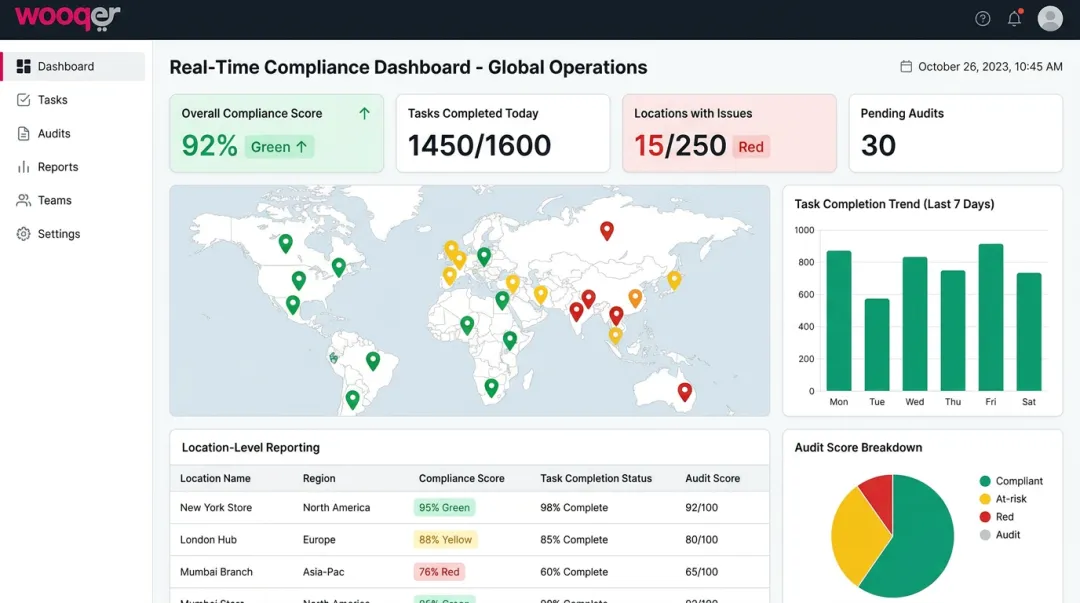Image resolution: width=1080 pixels, height=603 pixels.
Task: Click the Tuesday bar in completion trend chart
Action: [877, 345]
